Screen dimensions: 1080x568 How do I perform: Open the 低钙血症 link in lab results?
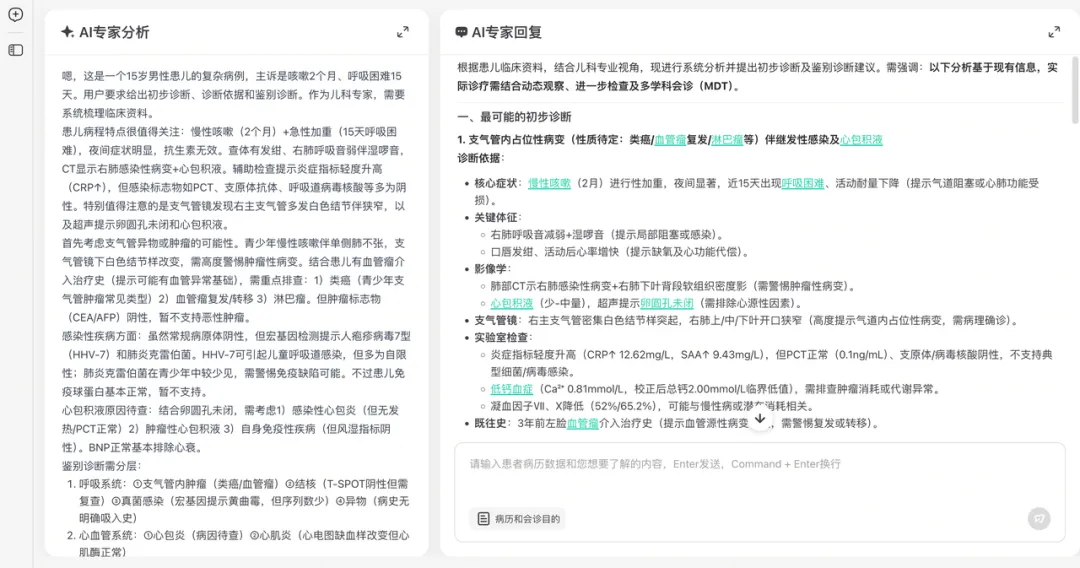coord(511,388)
